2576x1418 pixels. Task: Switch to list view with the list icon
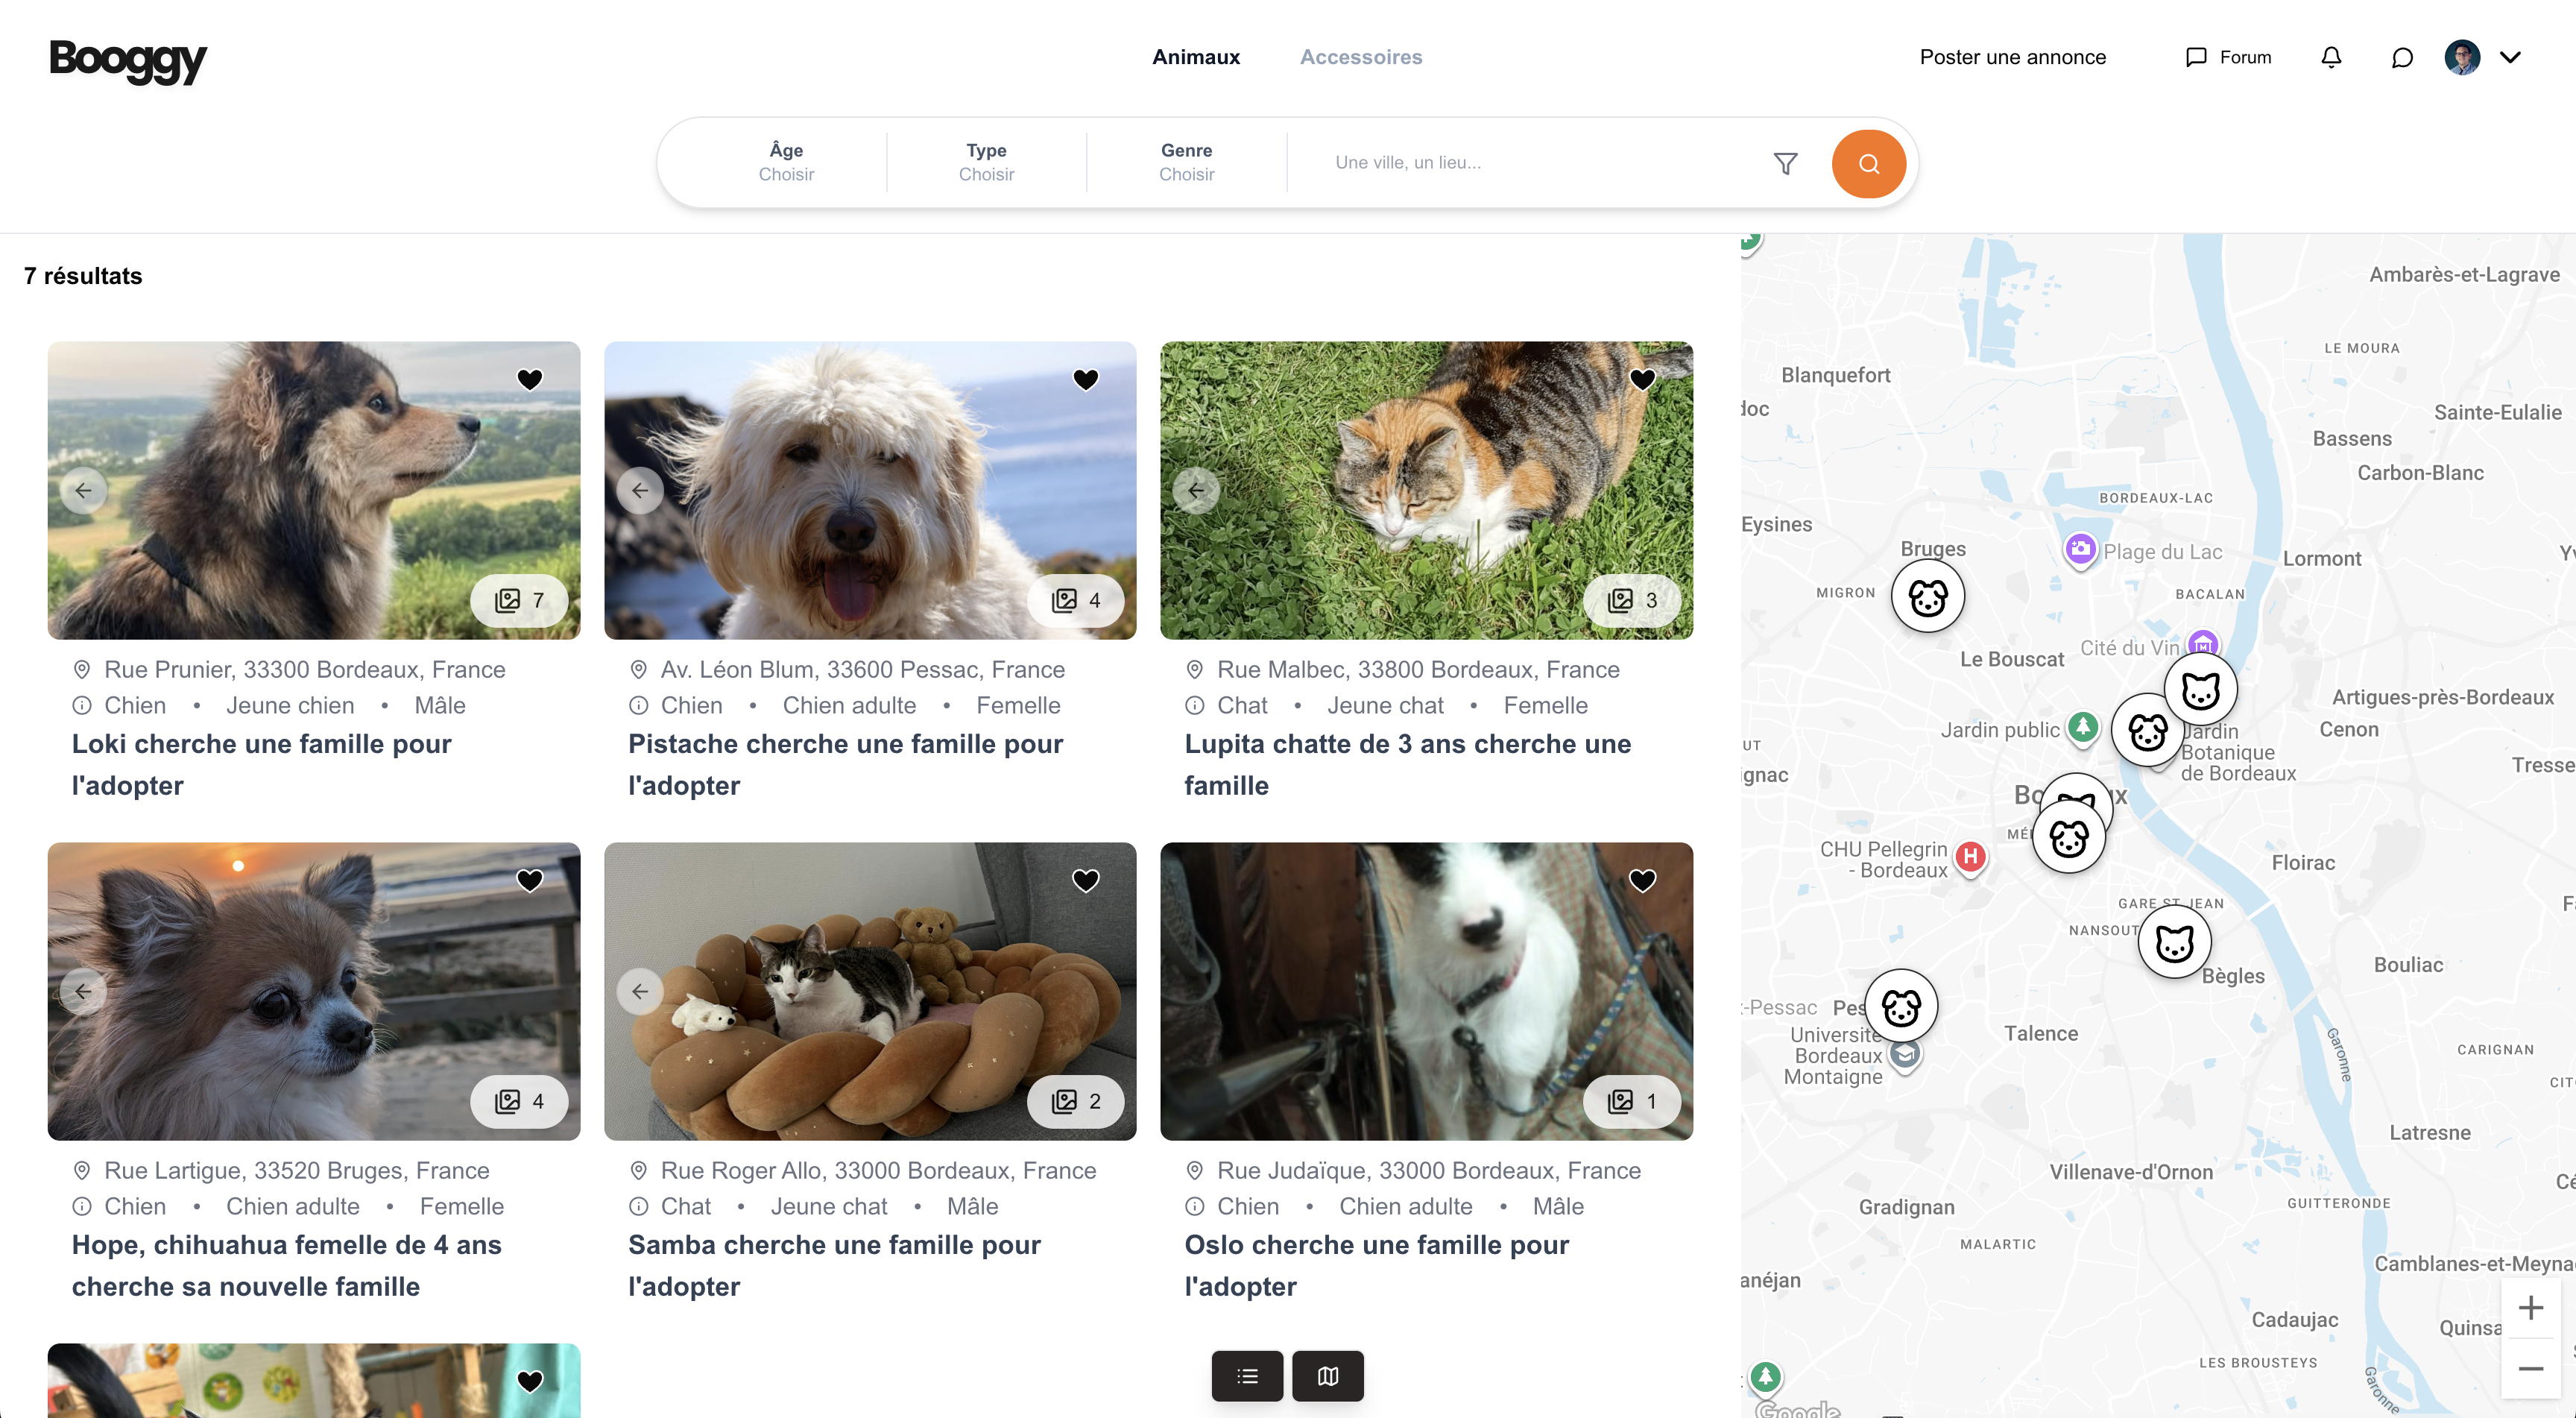1247,1376
